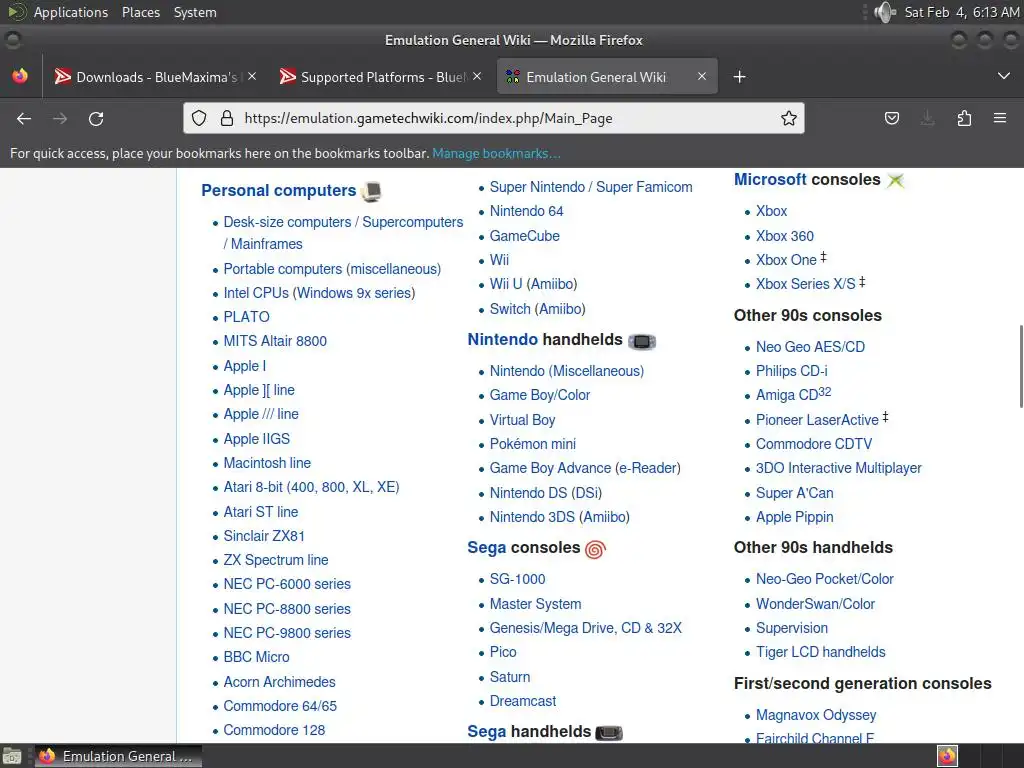The image size is (1024, 768).
Task: Open the tracking protection shield icon
Action: pyautogui.click(x=199, y=118)
